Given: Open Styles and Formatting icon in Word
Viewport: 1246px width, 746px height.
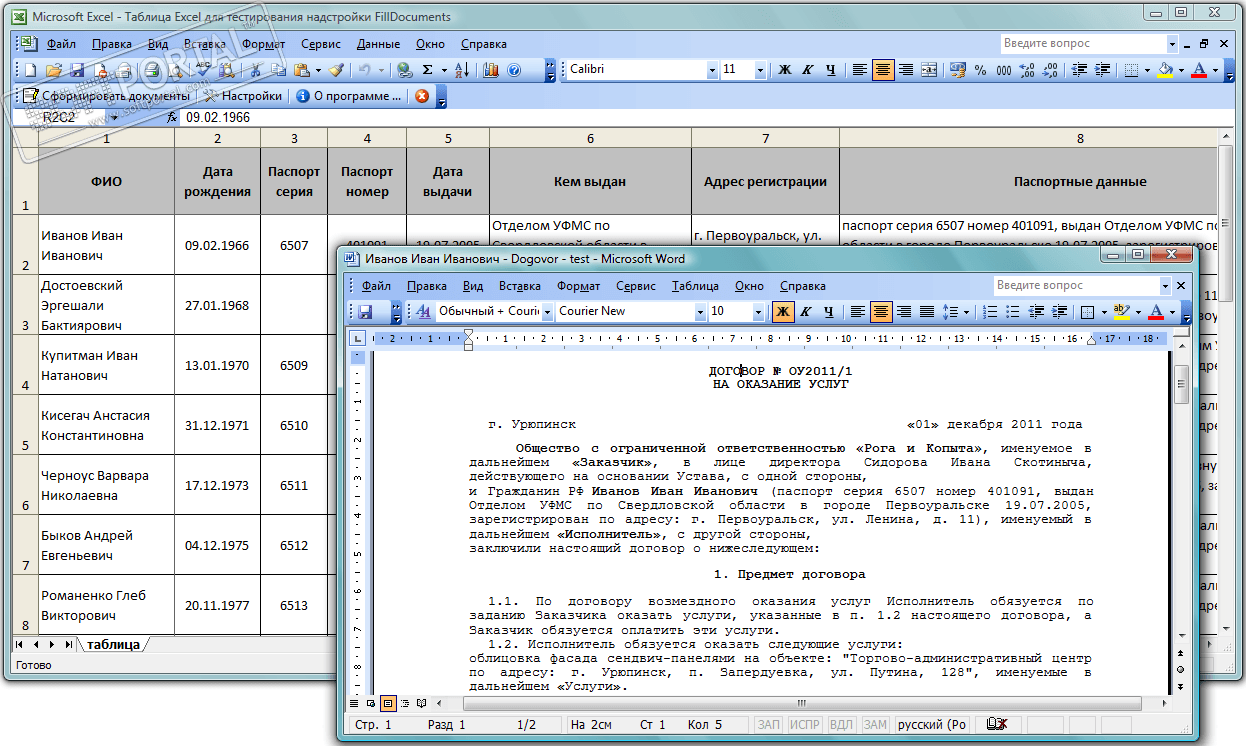Looking at the screenshot, I should click(x=424, y=312).
